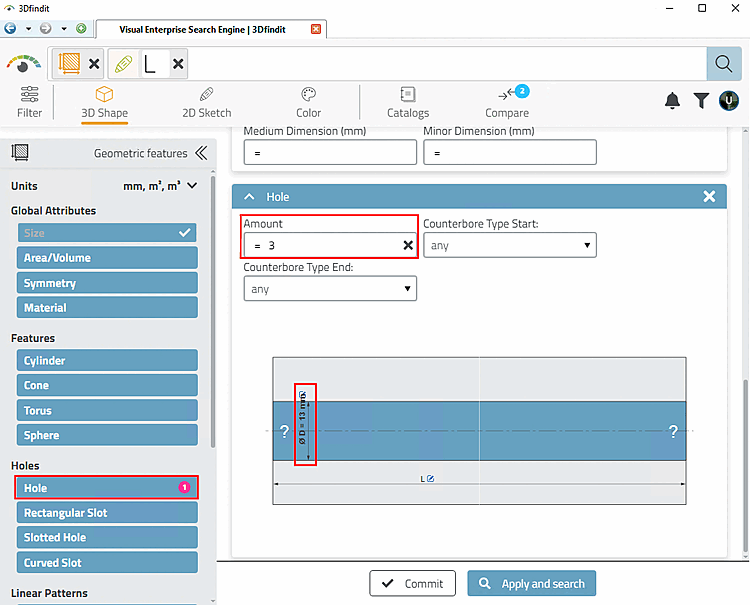Open the Catalogs tab
750x605 pixels.
[x=408, y=102]
